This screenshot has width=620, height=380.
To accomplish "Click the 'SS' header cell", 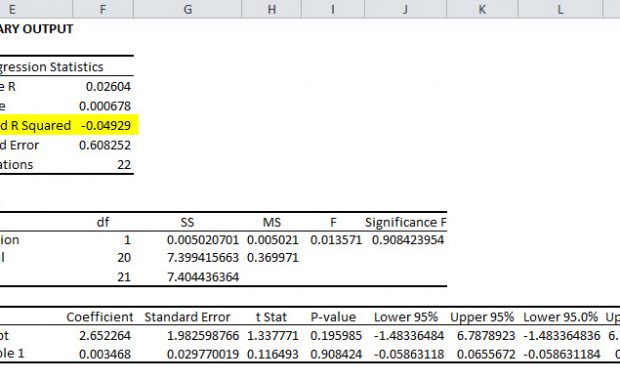I will click(187, 222).
